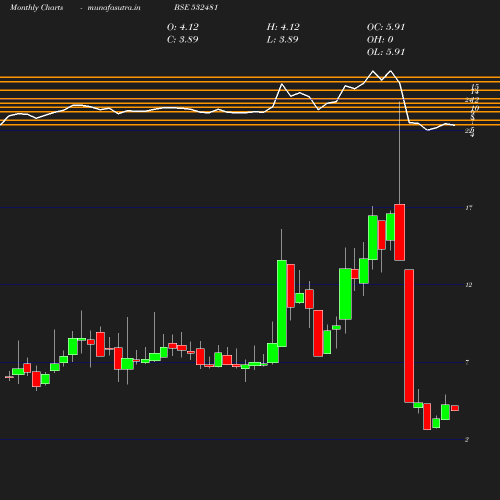Click the '7' price axis label
Image resolution: width=500 pixels, height=500 pixels.
[x=467, y=362]
